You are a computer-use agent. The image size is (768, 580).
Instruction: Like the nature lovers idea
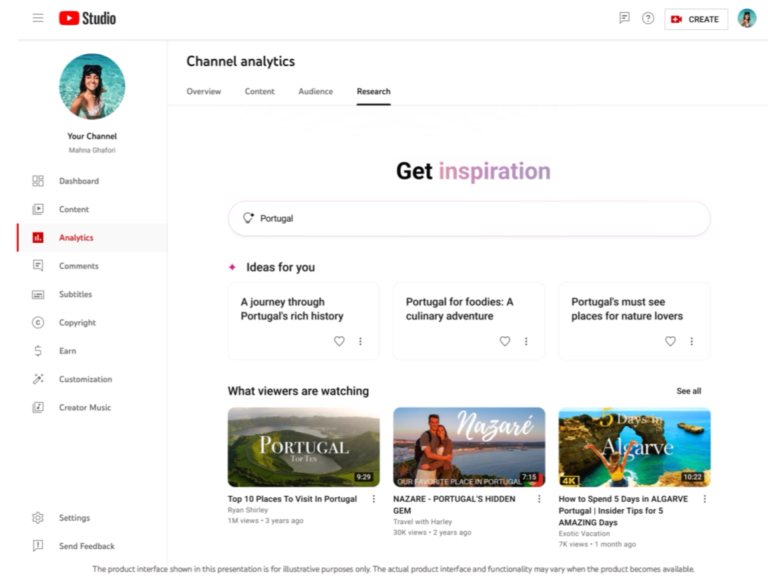pos(670,341)
